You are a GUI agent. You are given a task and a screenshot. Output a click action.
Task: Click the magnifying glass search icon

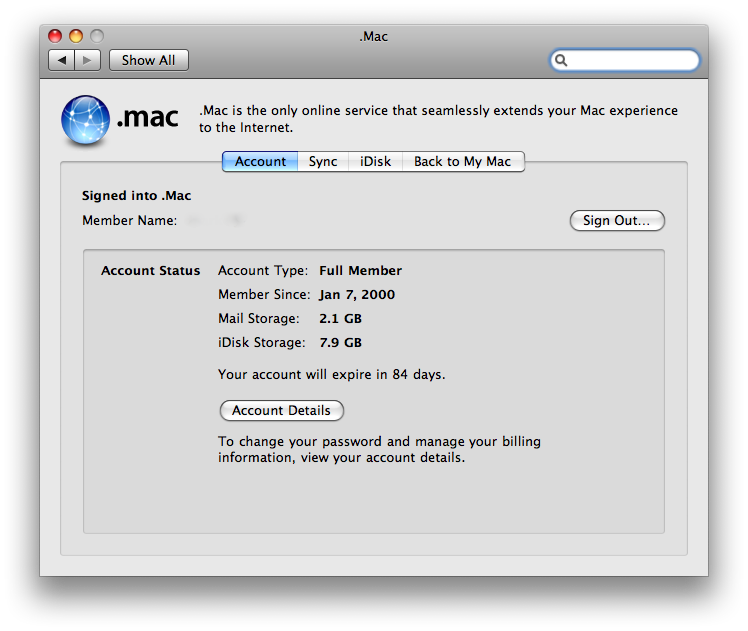point(561,60)
